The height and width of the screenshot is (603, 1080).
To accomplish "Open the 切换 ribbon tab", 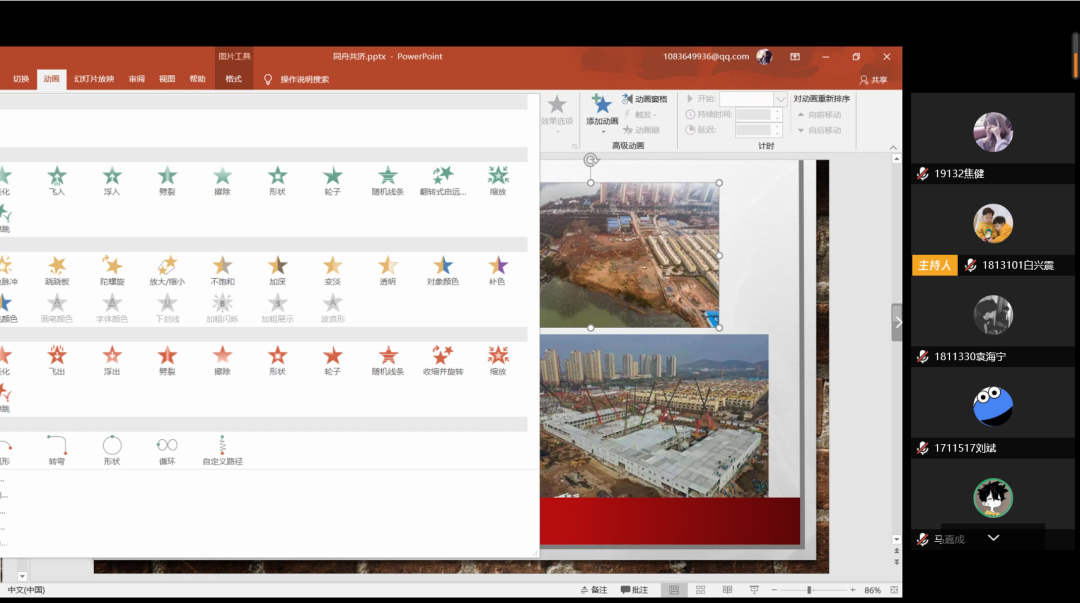I will (x=21, y=79).
